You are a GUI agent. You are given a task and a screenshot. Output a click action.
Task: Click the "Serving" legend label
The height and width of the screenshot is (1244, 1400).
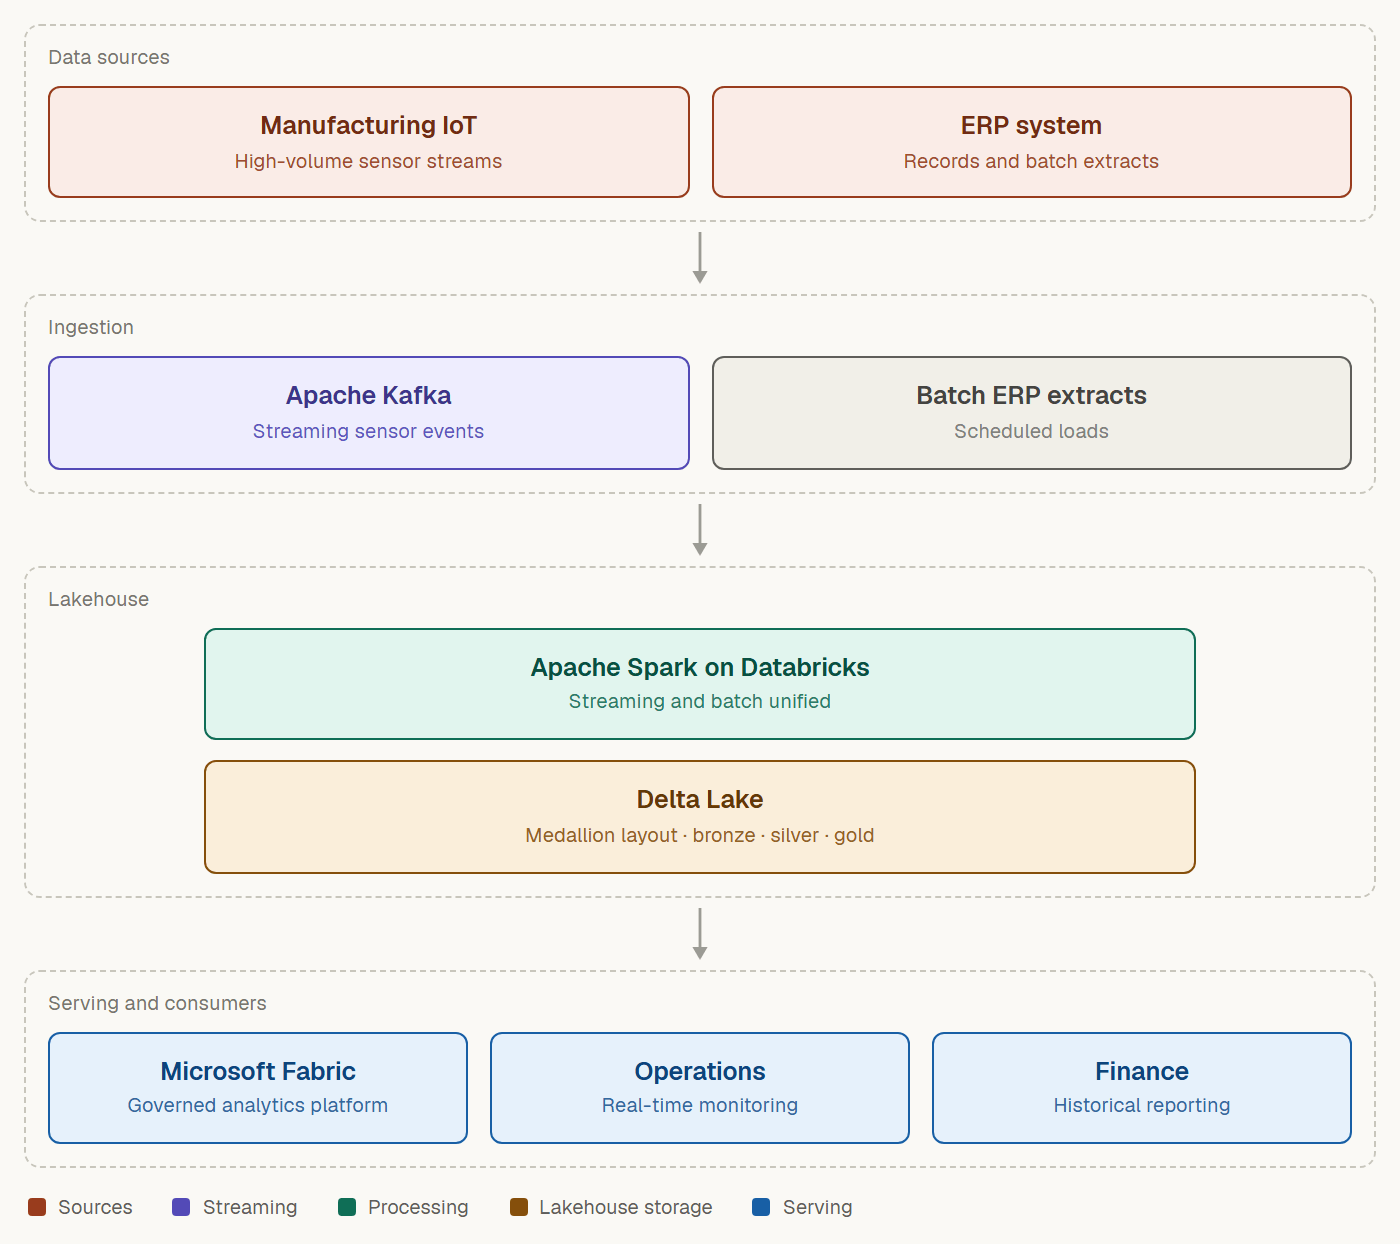[818, 1207]
